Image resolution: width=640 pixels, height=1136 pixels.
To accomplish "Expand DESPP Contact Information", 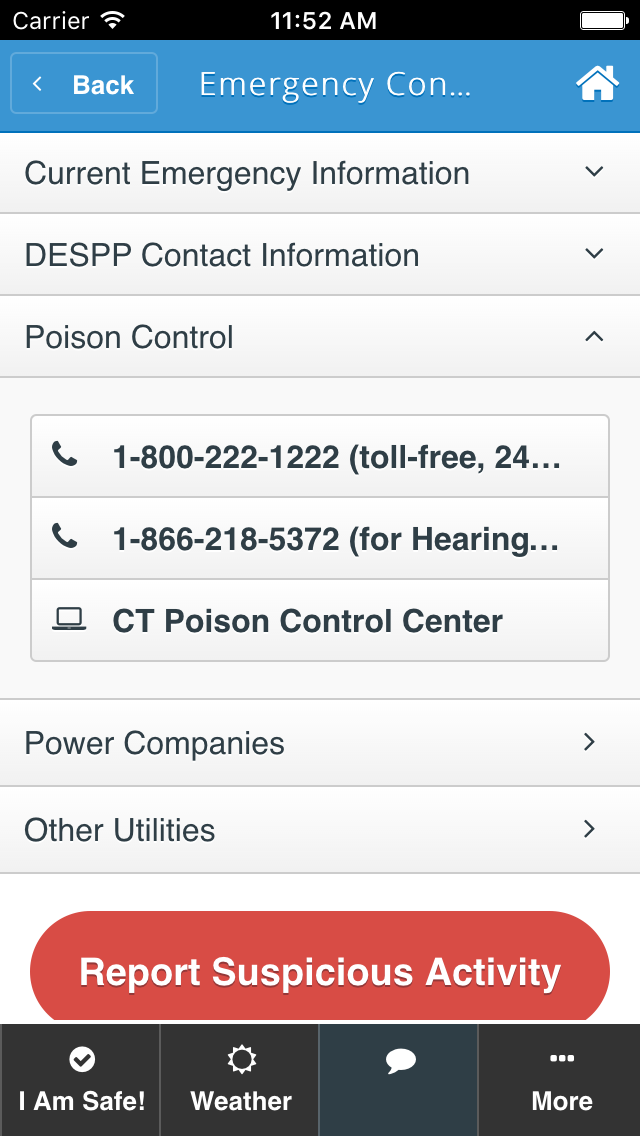I will coord(320,254).
